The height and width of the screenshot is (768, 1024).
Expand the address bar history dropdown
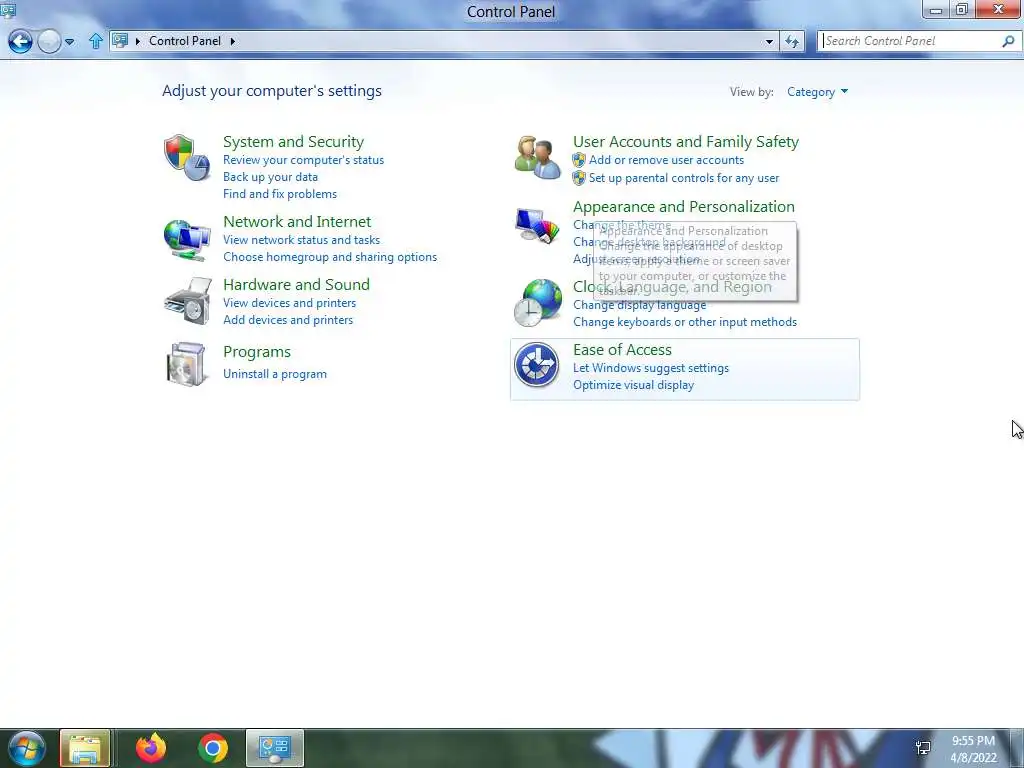(769, 42)
